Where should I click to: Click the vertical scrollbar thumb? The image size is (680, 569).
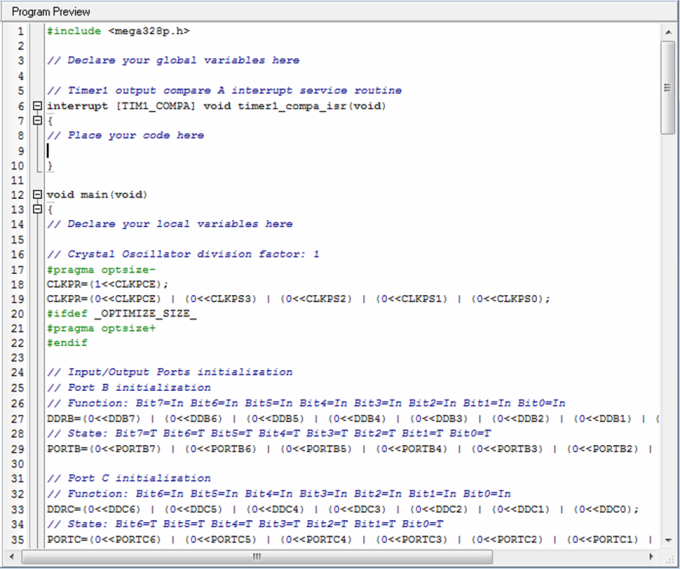tap(668, 88)
